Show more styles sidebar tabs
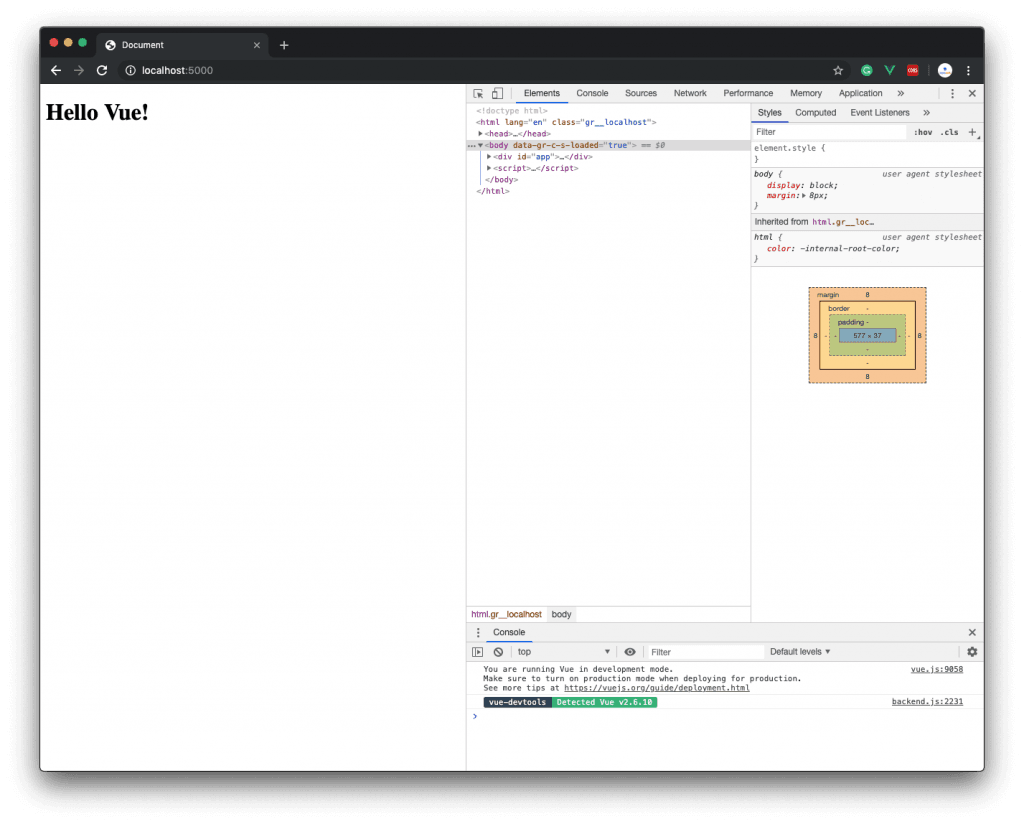 click(x=926, y=112)
